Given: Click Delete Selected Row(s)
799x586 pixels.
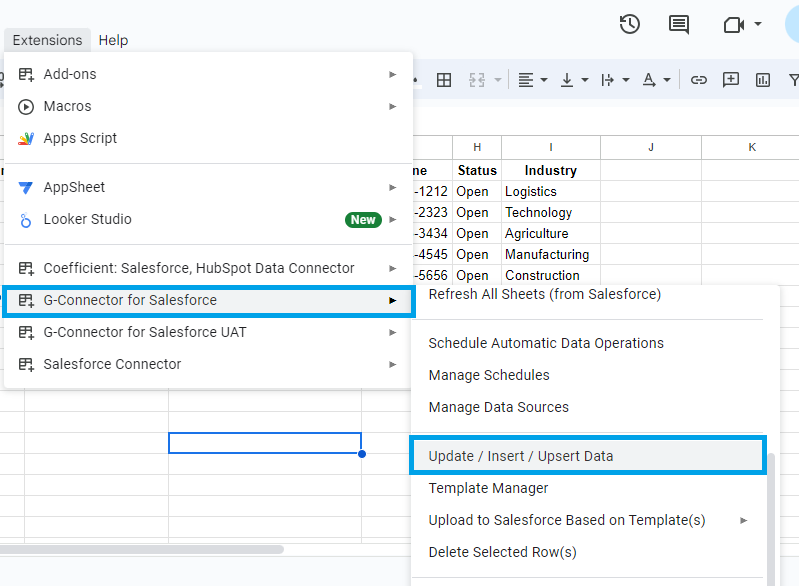Looking at the screenshot, I should point(502,552).
